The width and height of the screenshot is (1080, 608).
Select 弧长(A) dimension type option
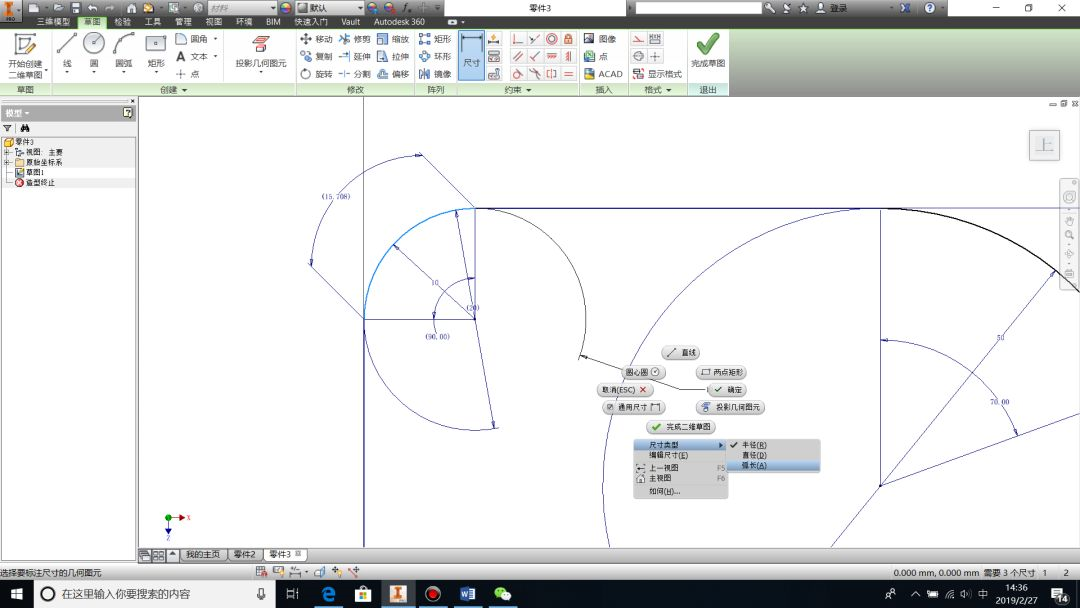click(773, 465)
